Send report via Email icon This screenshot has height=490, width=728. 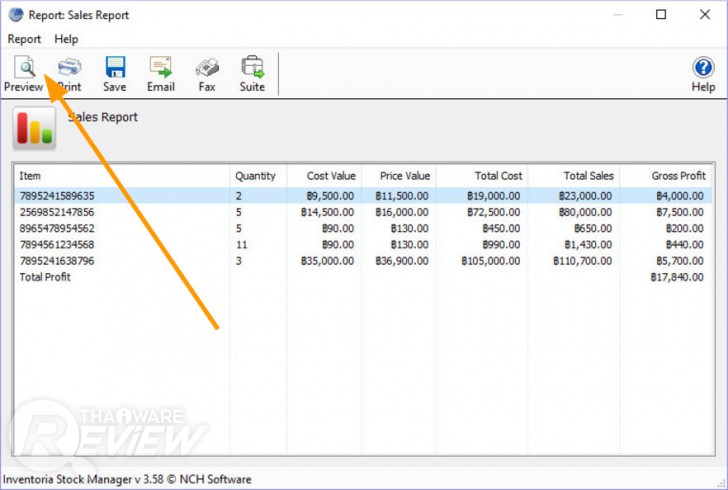point(161,74)
